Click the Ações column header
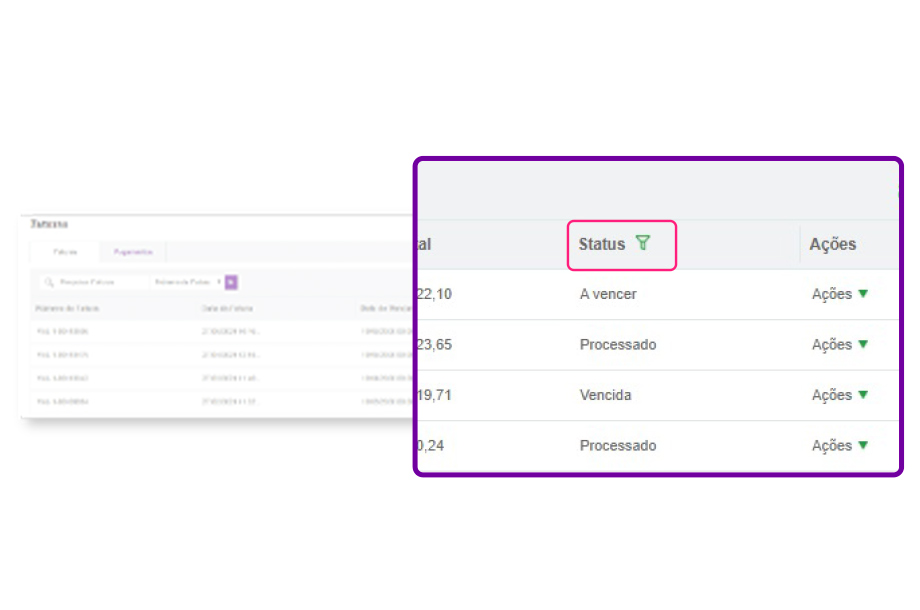The image size is (920, 610). pos(833,244)
